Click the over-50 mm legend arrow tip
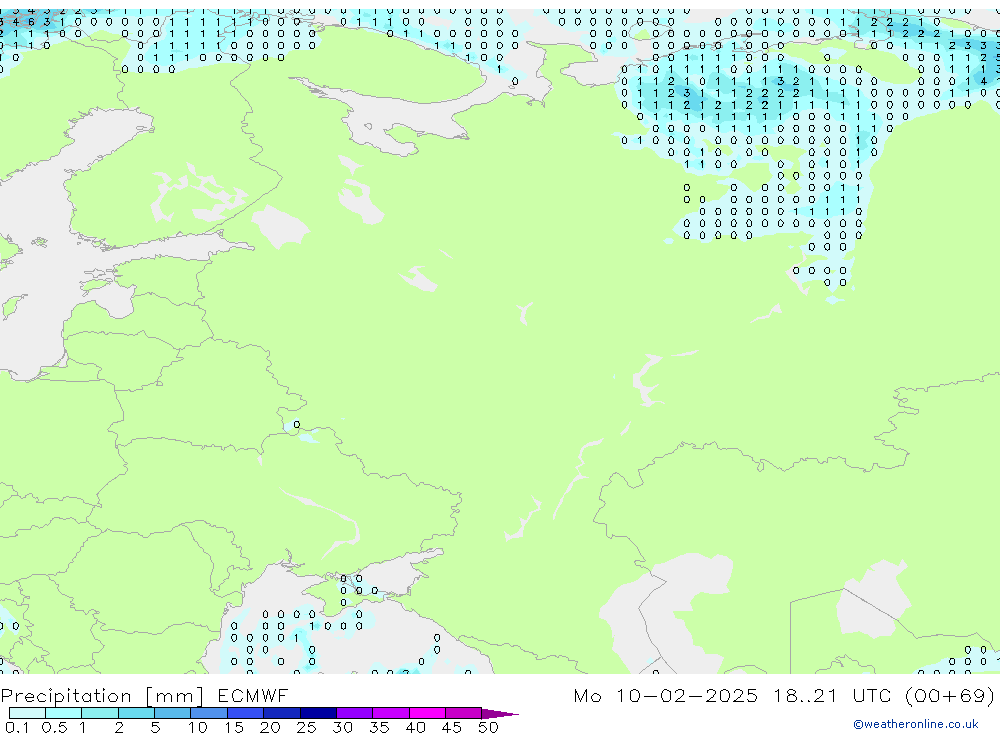The height and width of the screenshot is (733, 1000). [x=500, y=714]
